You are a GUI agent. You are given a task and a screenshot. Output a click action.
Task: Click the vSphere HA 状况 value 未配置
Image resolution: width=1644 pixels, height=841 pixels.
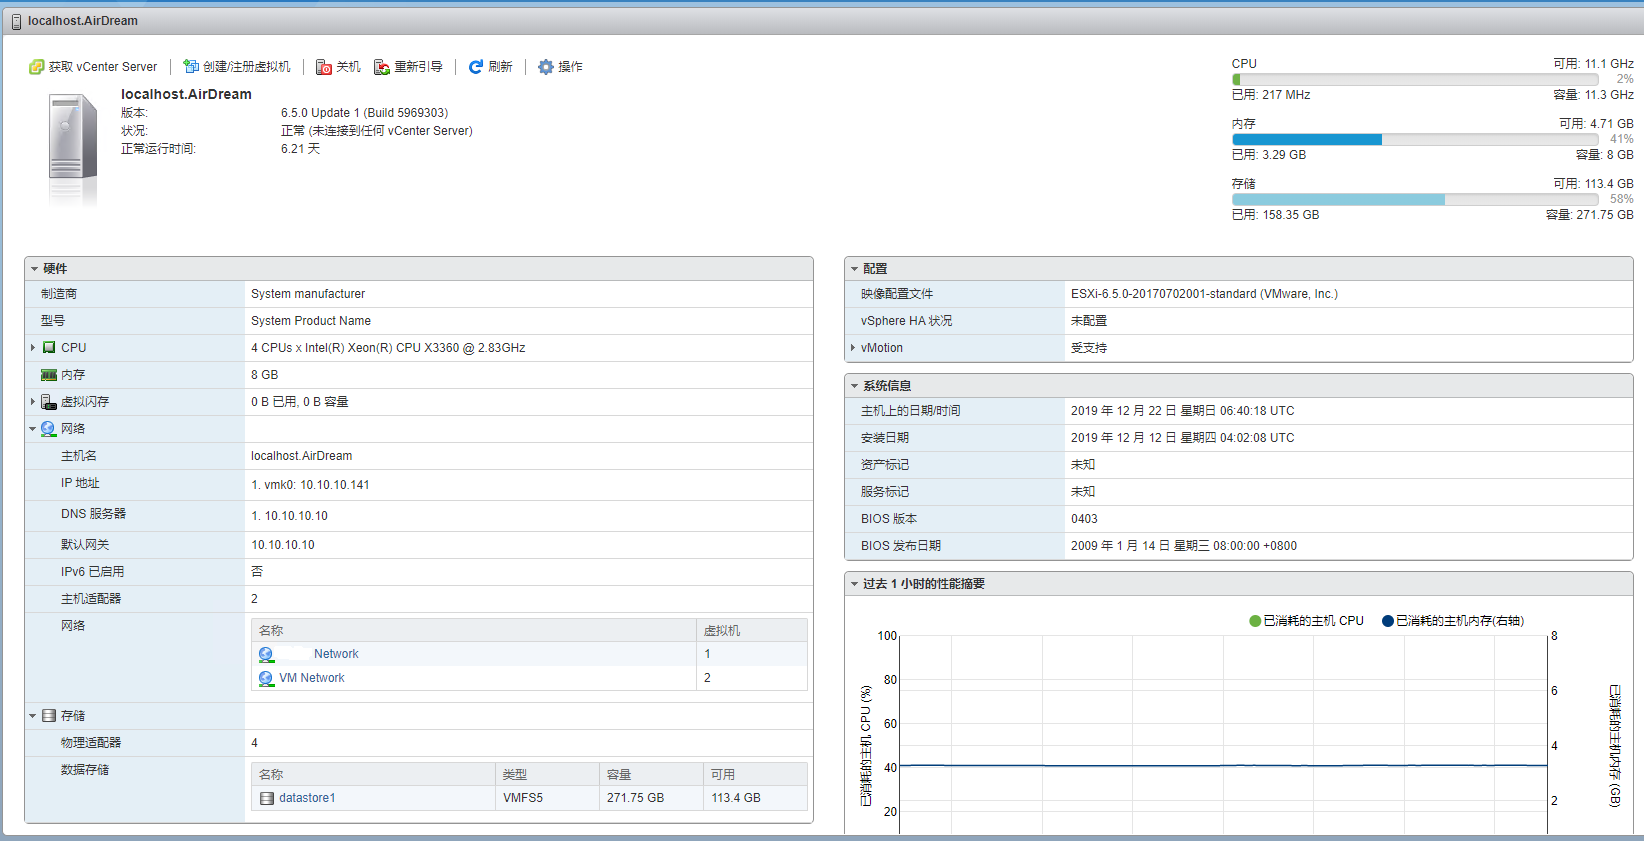coord(1089,321)
